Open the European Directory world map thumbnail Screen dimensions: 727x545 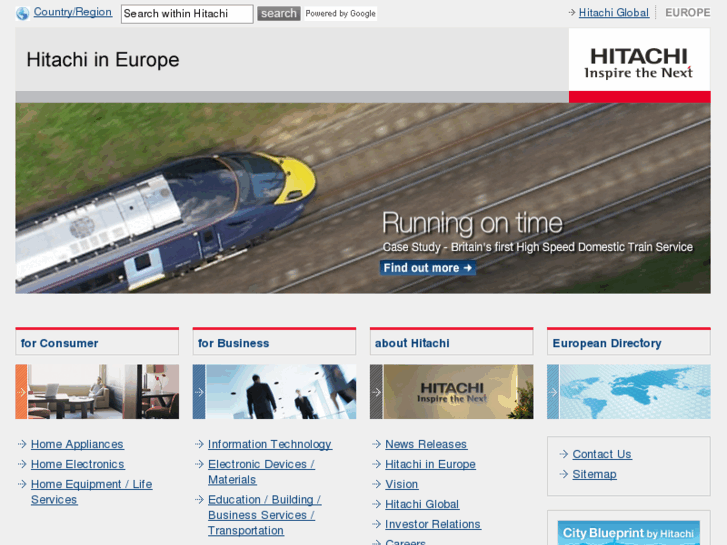pos(629,391)
